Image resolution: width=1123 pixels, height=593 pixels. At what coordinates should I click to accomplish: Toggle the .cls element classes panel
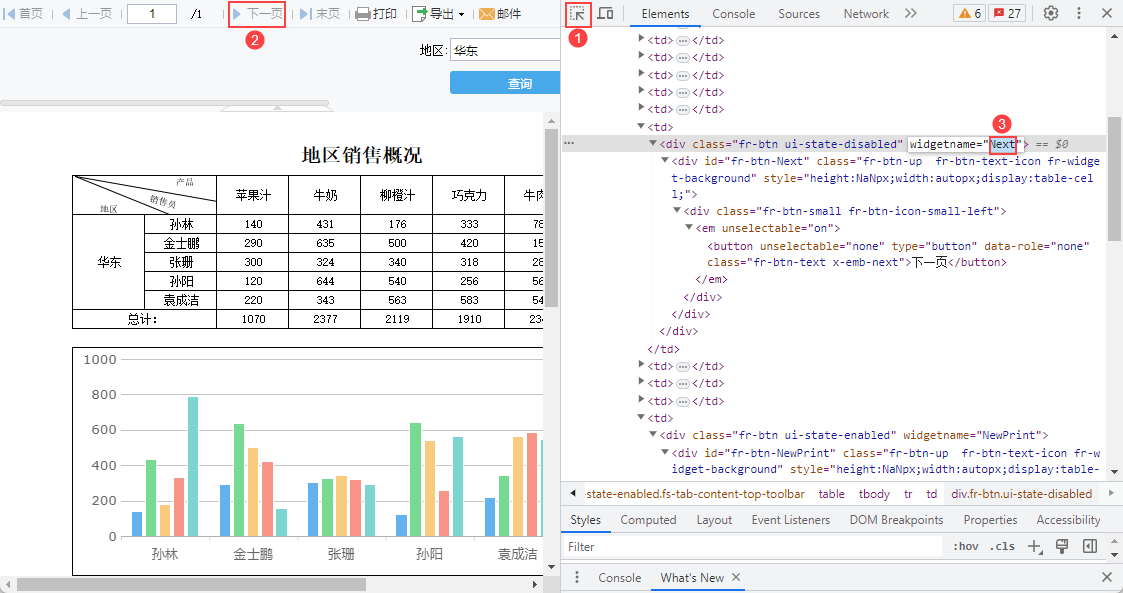pyautogui.click(x=1001, y=547)
